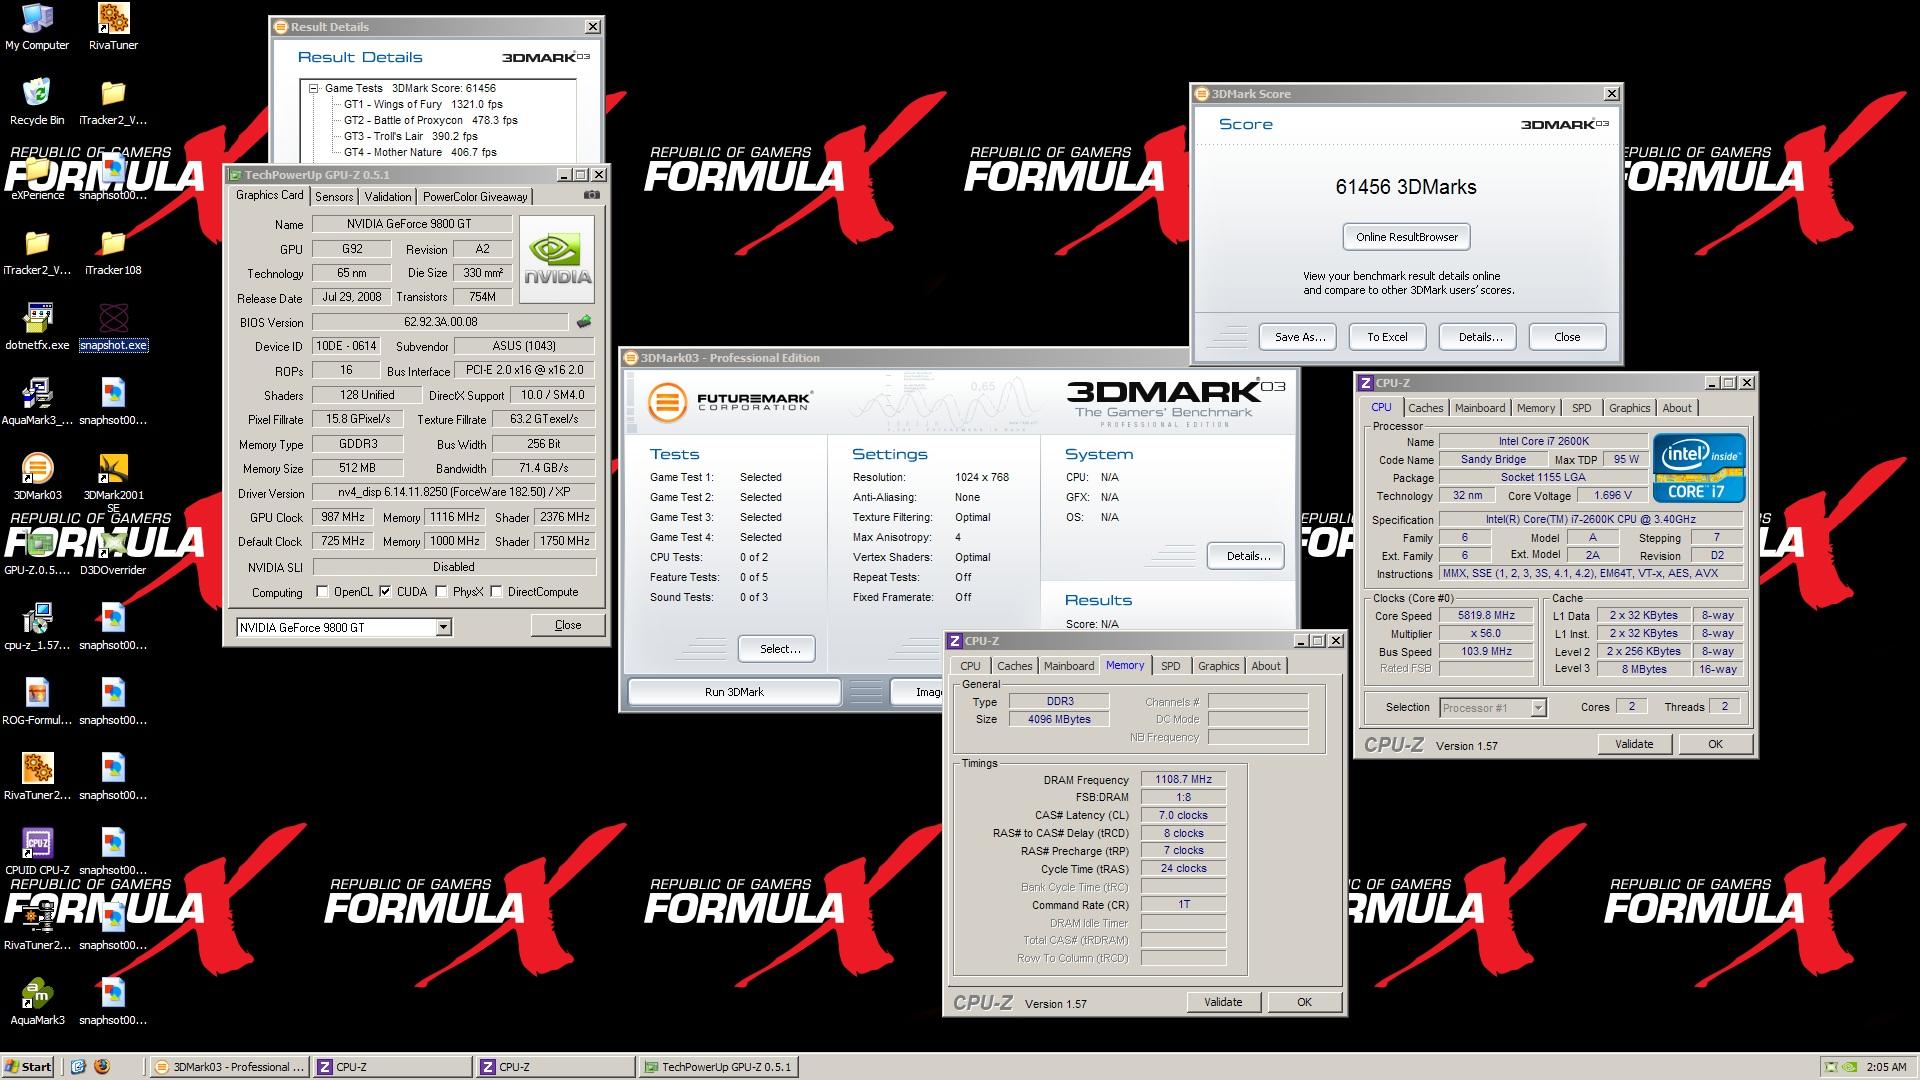Screen dimensions: 1920x1080
Task: Enable the PhysX checkbox in GPU-Z
Action: (x=441, y=592)
